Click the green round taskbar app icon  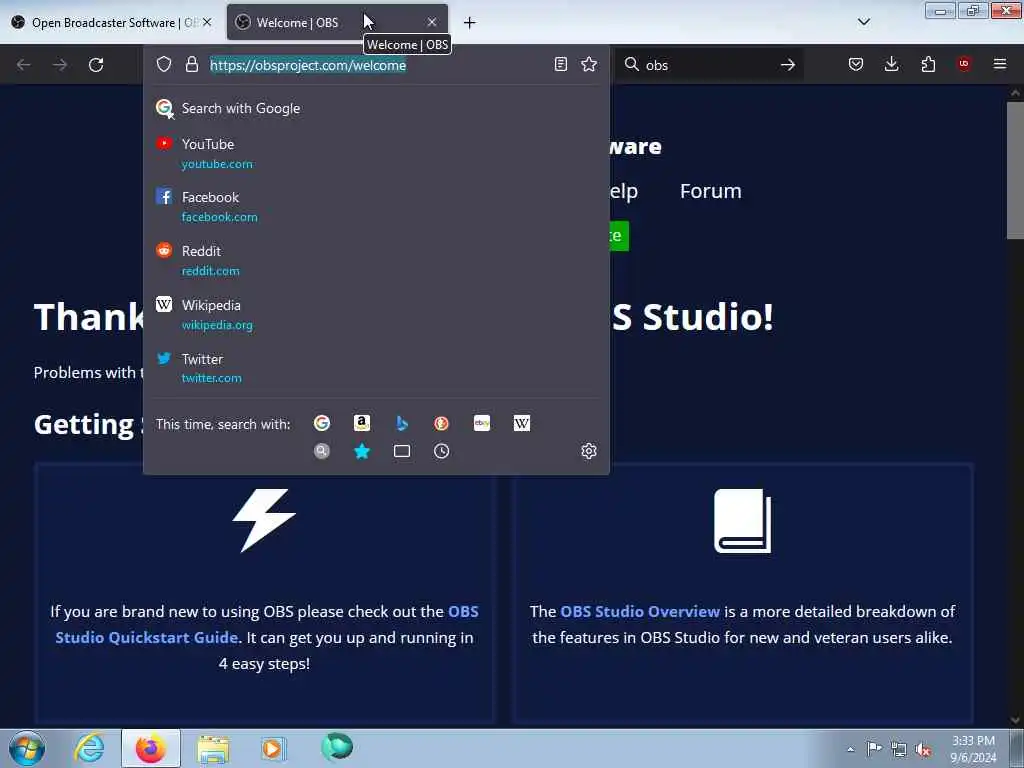click(337, 747)
